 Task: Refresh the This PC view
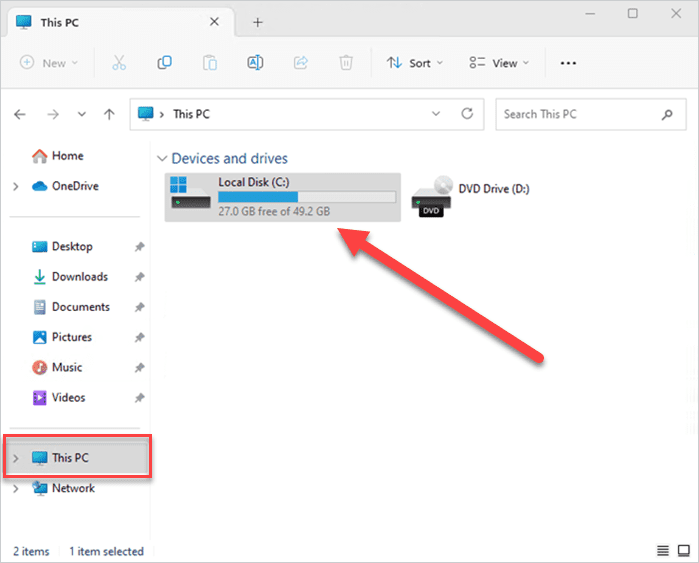point(467,114)
